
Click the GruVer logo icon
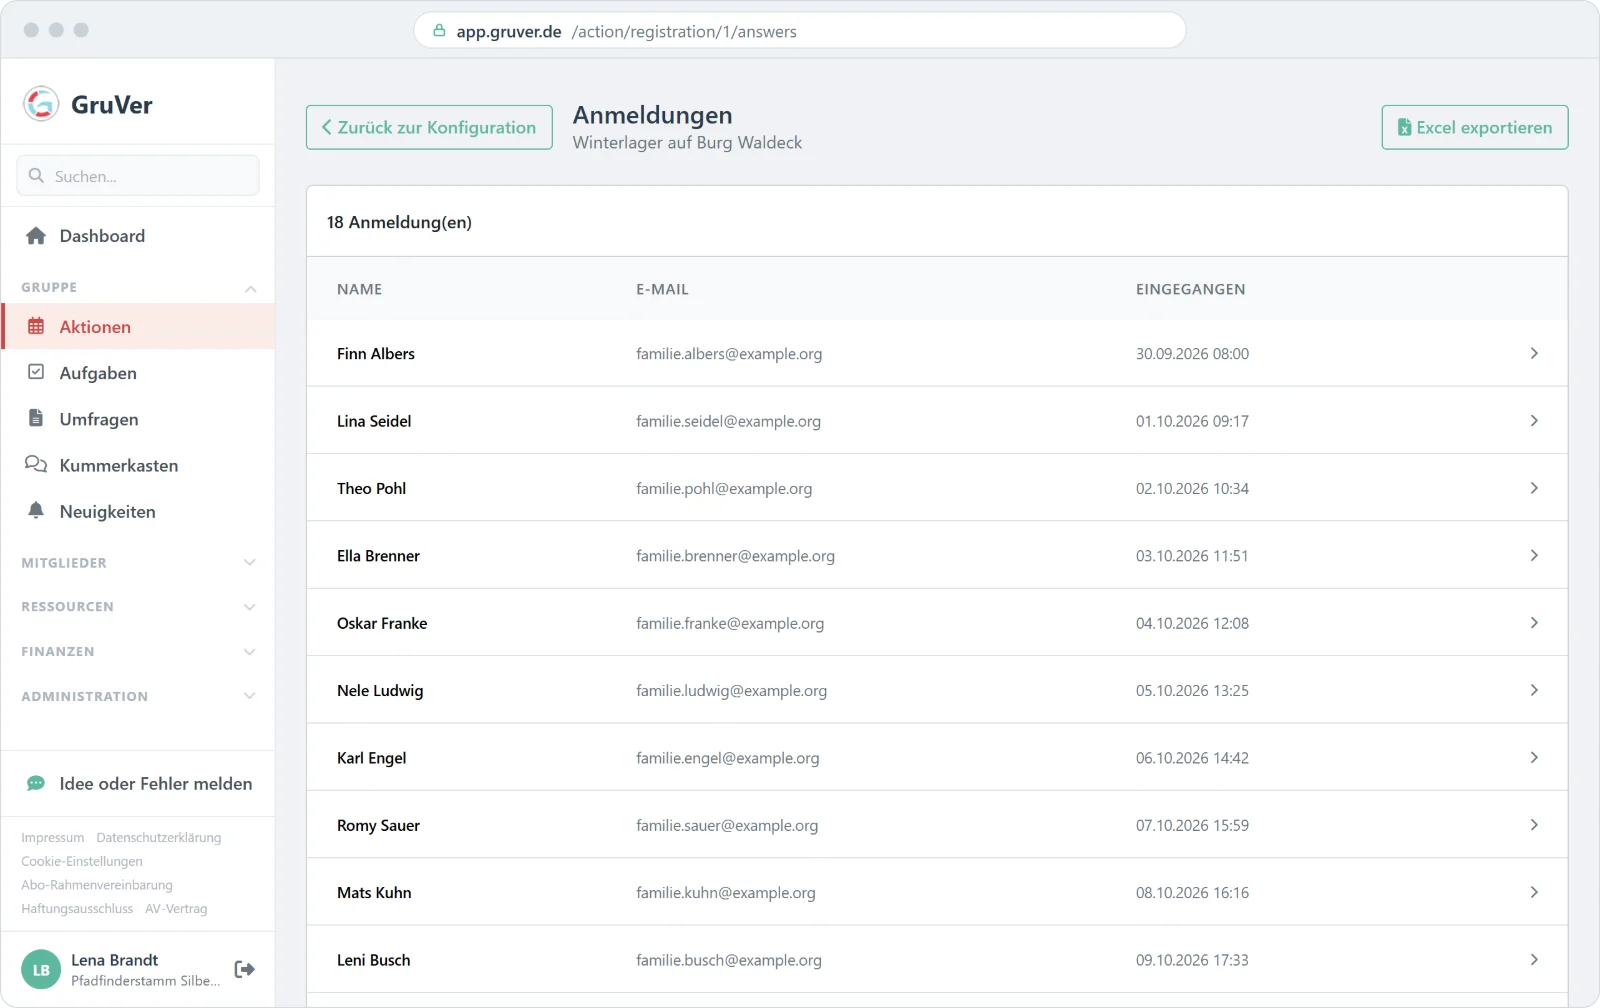point(41,103)
